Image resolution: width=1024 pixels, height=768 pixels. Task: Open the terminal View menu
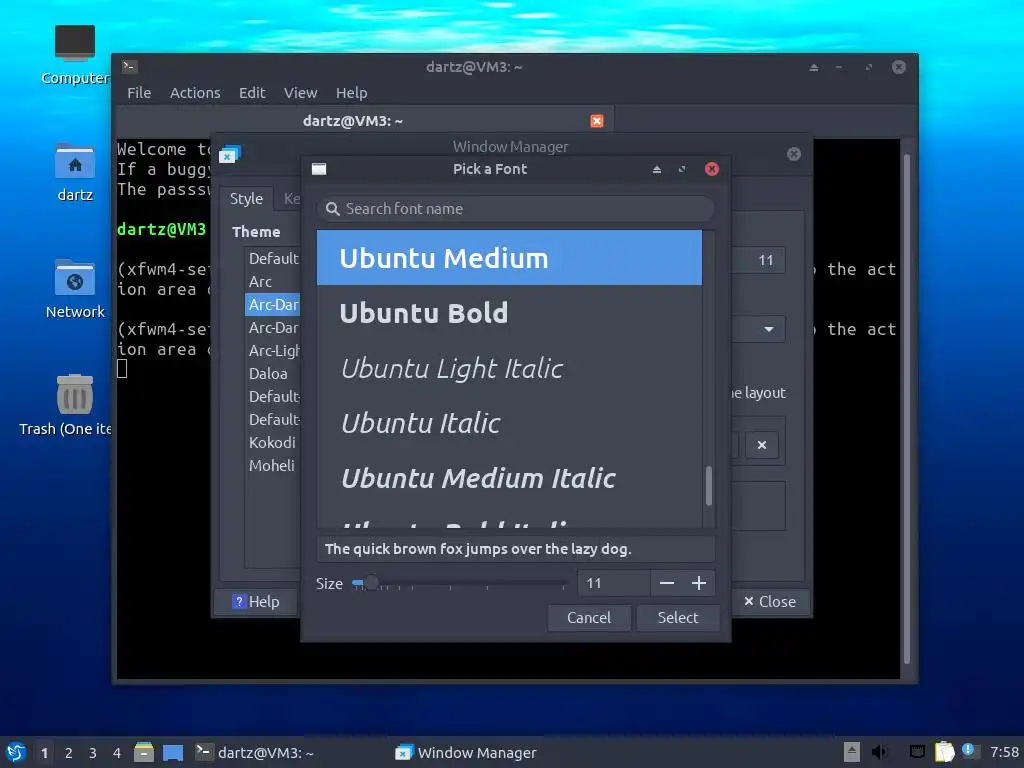click(x=300, y=93)
